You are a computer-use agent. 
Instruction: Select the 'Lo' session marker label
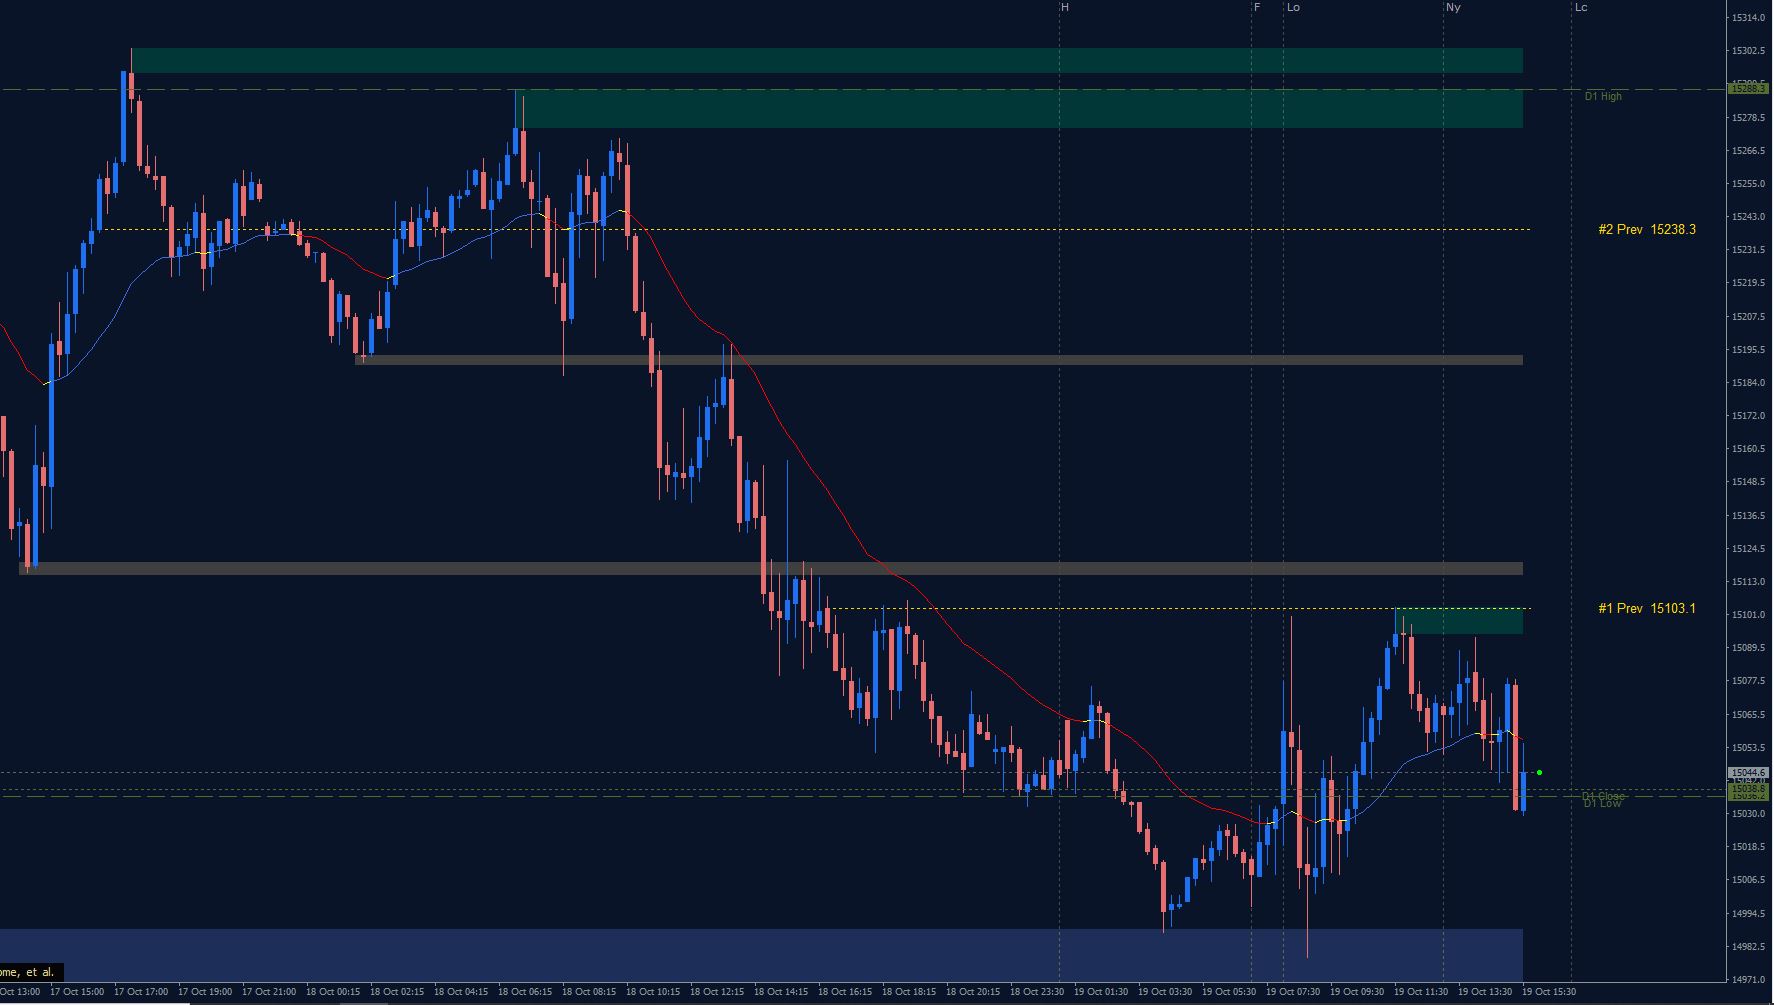[x=1293, y=7]
